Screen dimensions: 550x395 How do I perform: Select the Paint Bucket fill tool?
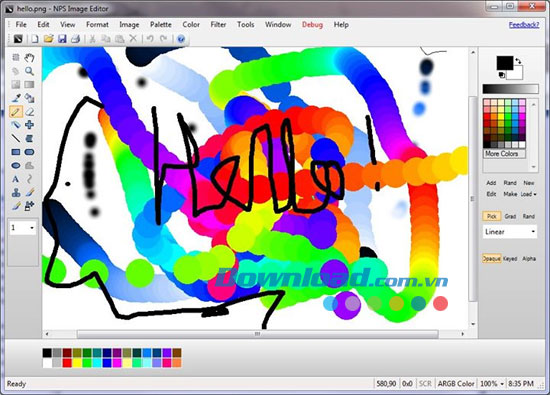pyautogui.click(x=29, y=98)
